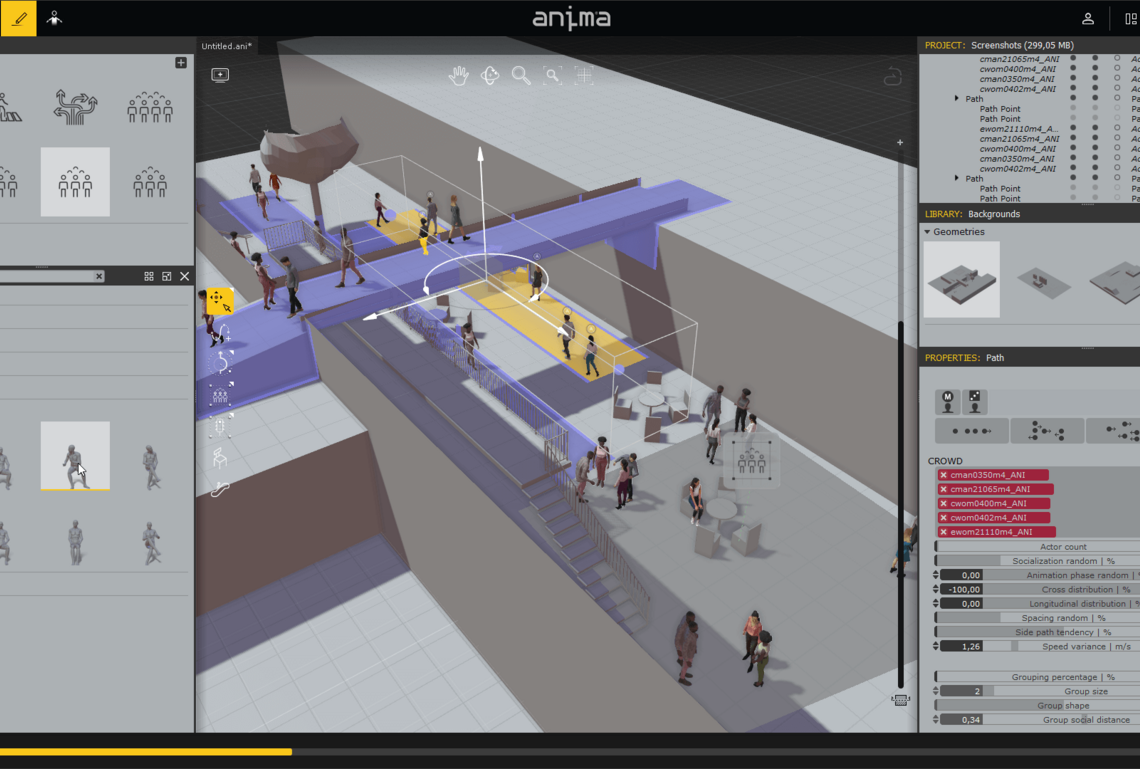Select the zoom-to-region tool in the viewport

pos(552,75)
